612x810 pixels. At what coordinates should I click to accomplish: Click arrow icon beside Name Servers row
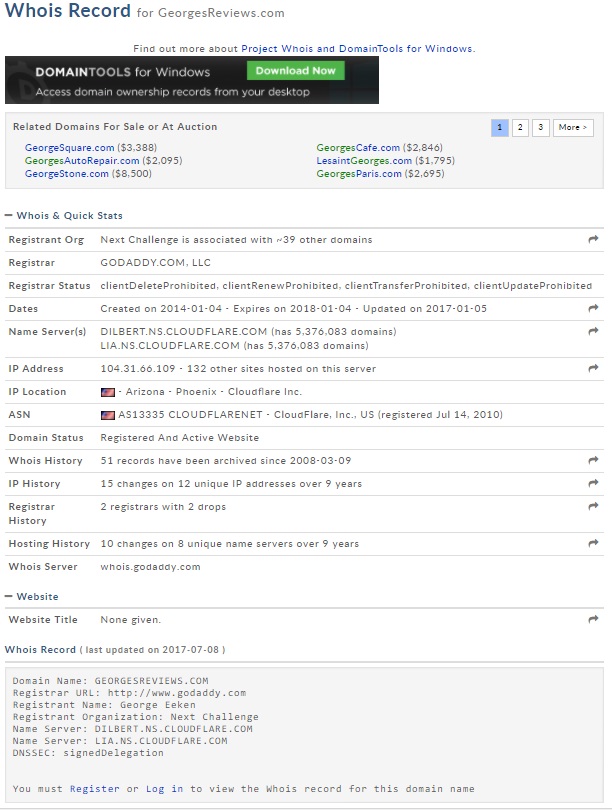tap(593, 331)
